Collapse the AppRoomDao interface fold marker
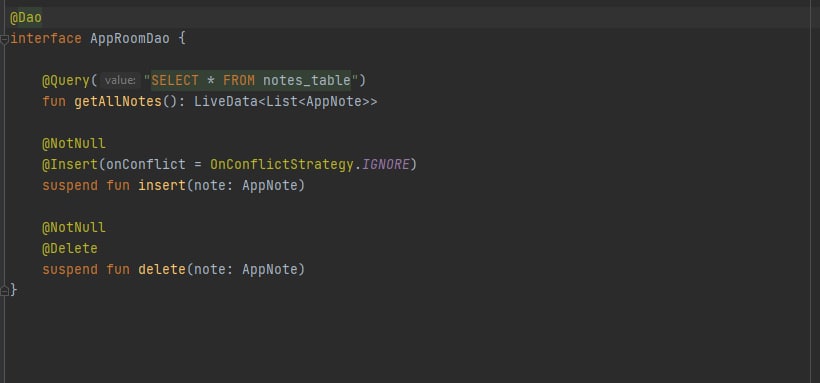820x383 pixels. (4, 39)
